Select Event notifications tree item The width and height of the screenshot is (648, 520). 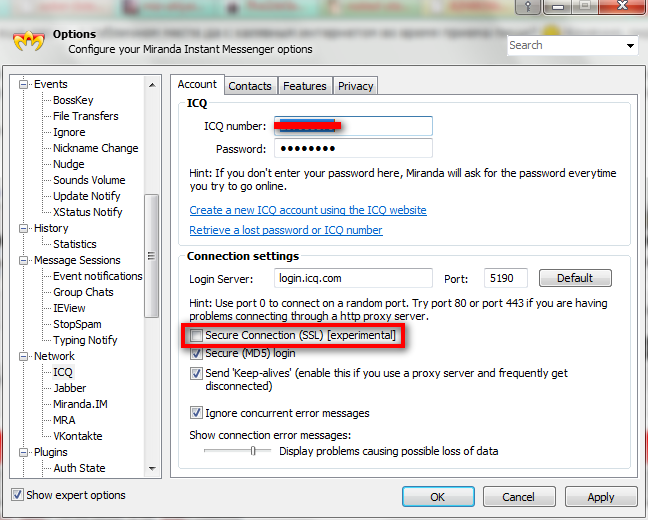point(98,276)
